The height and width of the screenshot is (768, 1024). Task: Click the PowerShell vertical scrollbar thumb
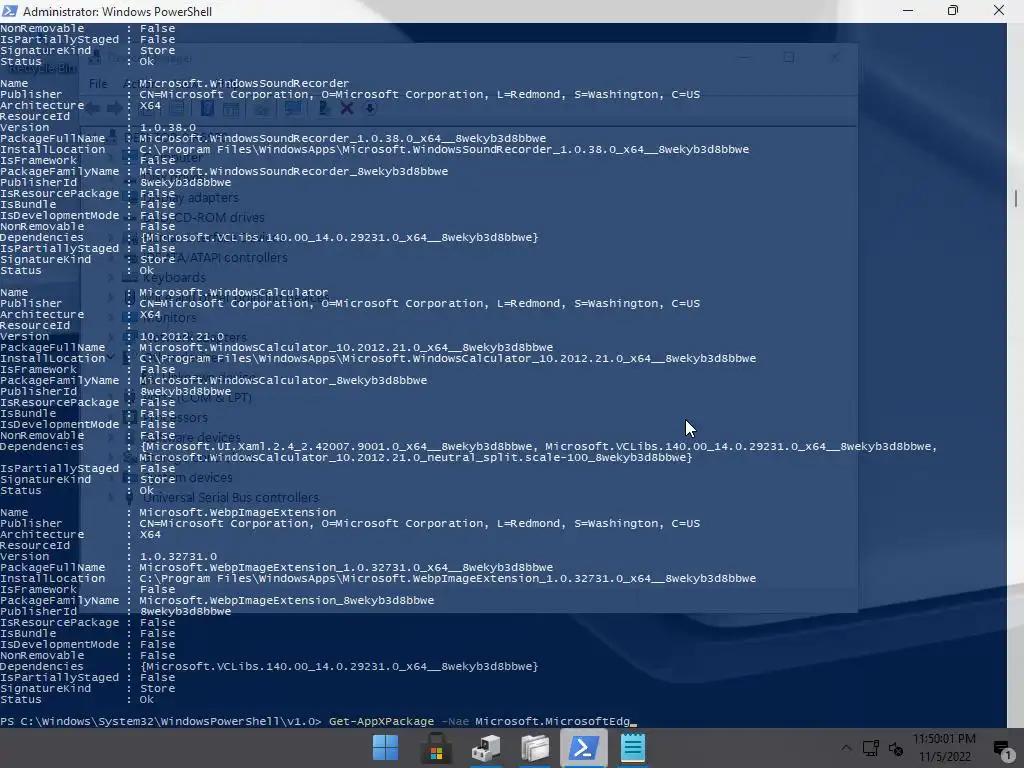[x=1016, y=199]
